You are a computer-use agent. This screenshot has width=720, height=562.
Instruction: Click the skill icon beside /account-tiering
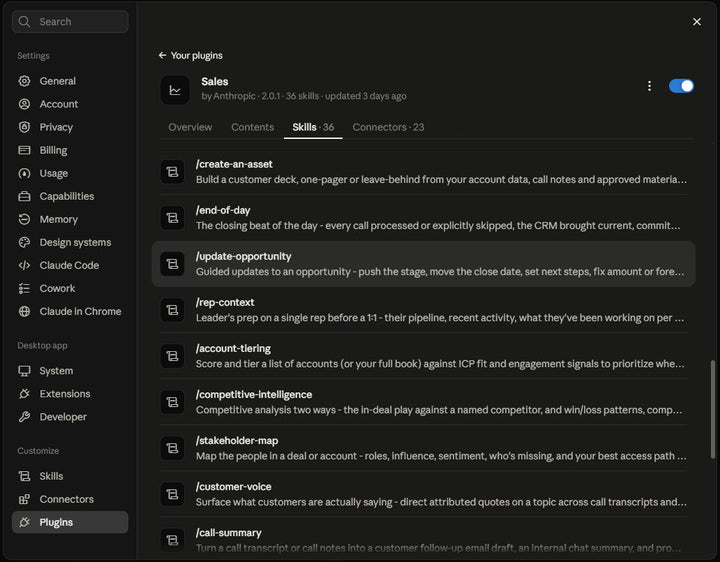(x=172, y=356)
